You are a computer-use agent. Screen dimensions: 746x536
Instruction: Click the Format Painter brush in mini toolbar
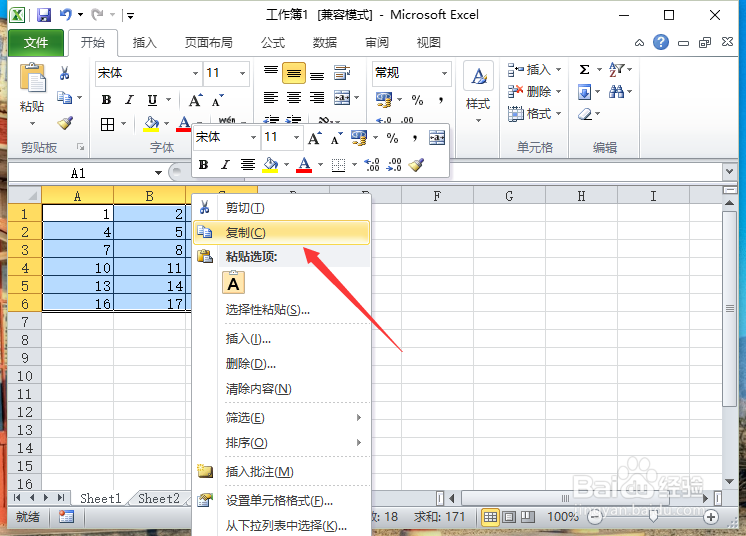click(416, 165)
